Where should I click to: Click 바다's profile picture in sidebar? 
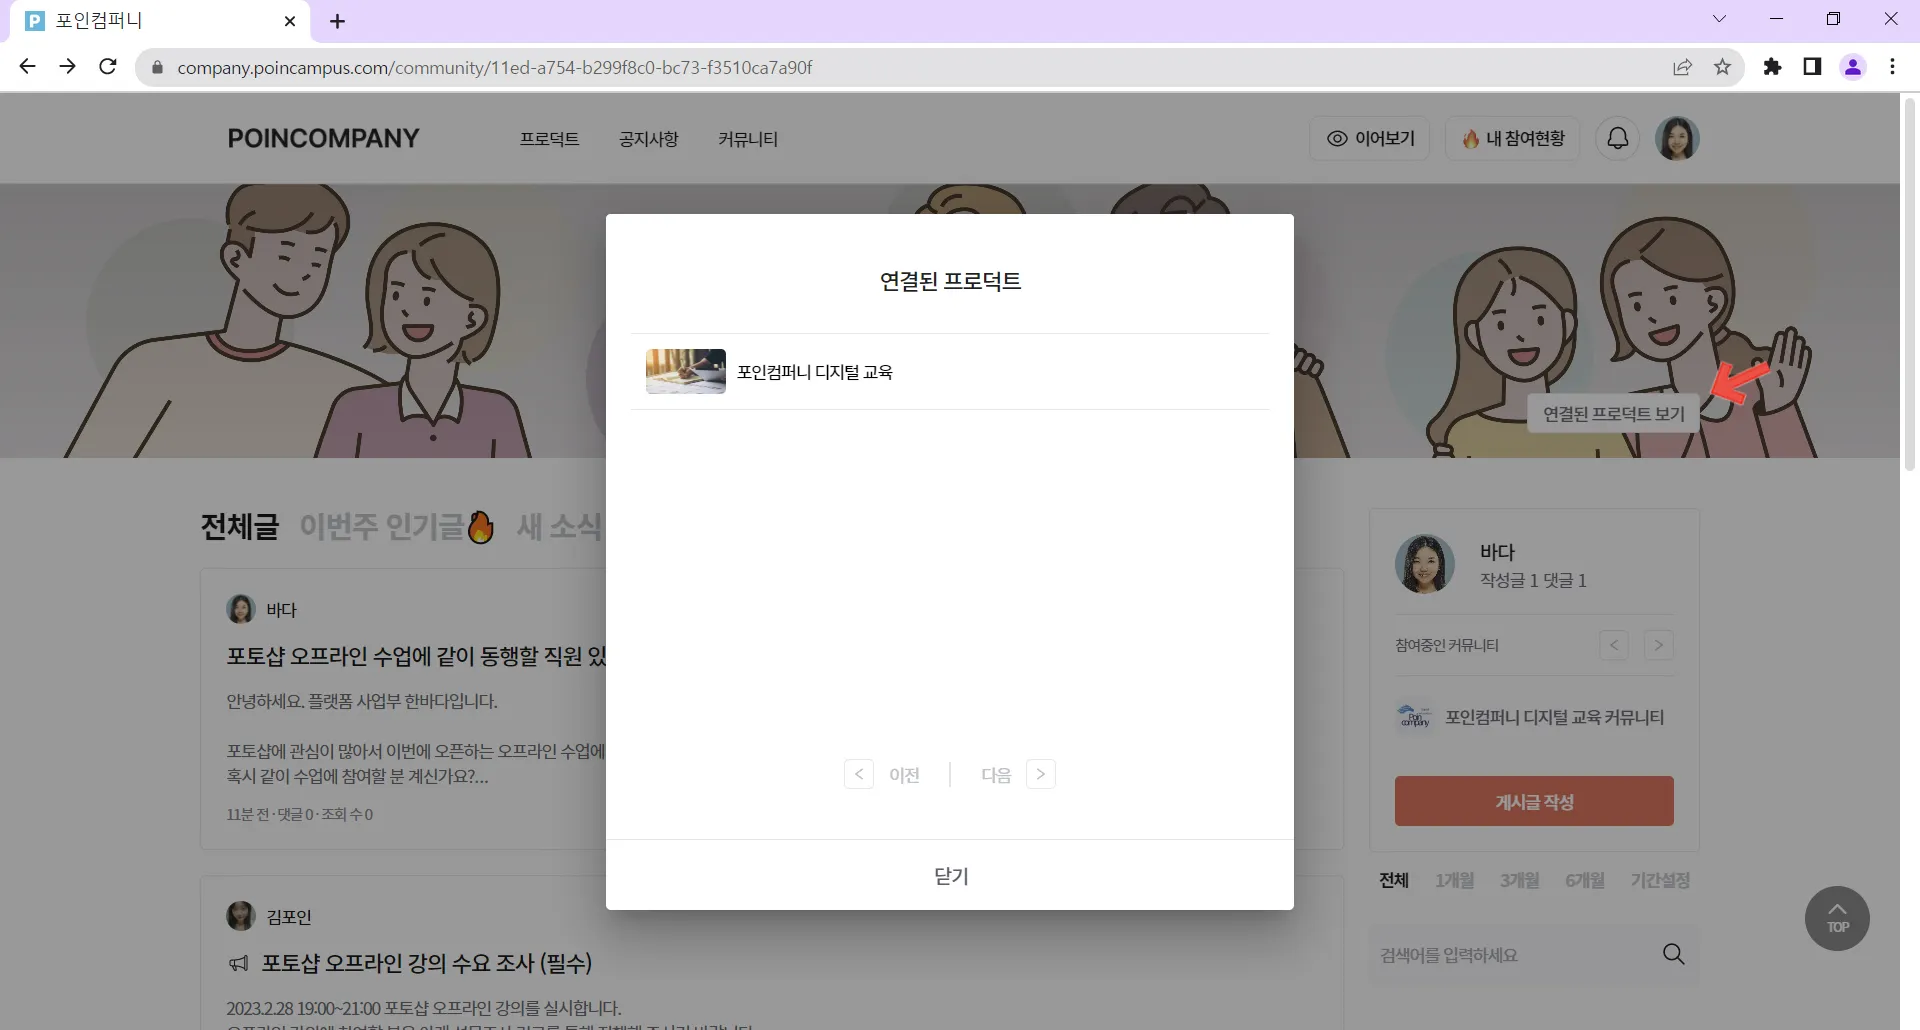pos(1424,564)
